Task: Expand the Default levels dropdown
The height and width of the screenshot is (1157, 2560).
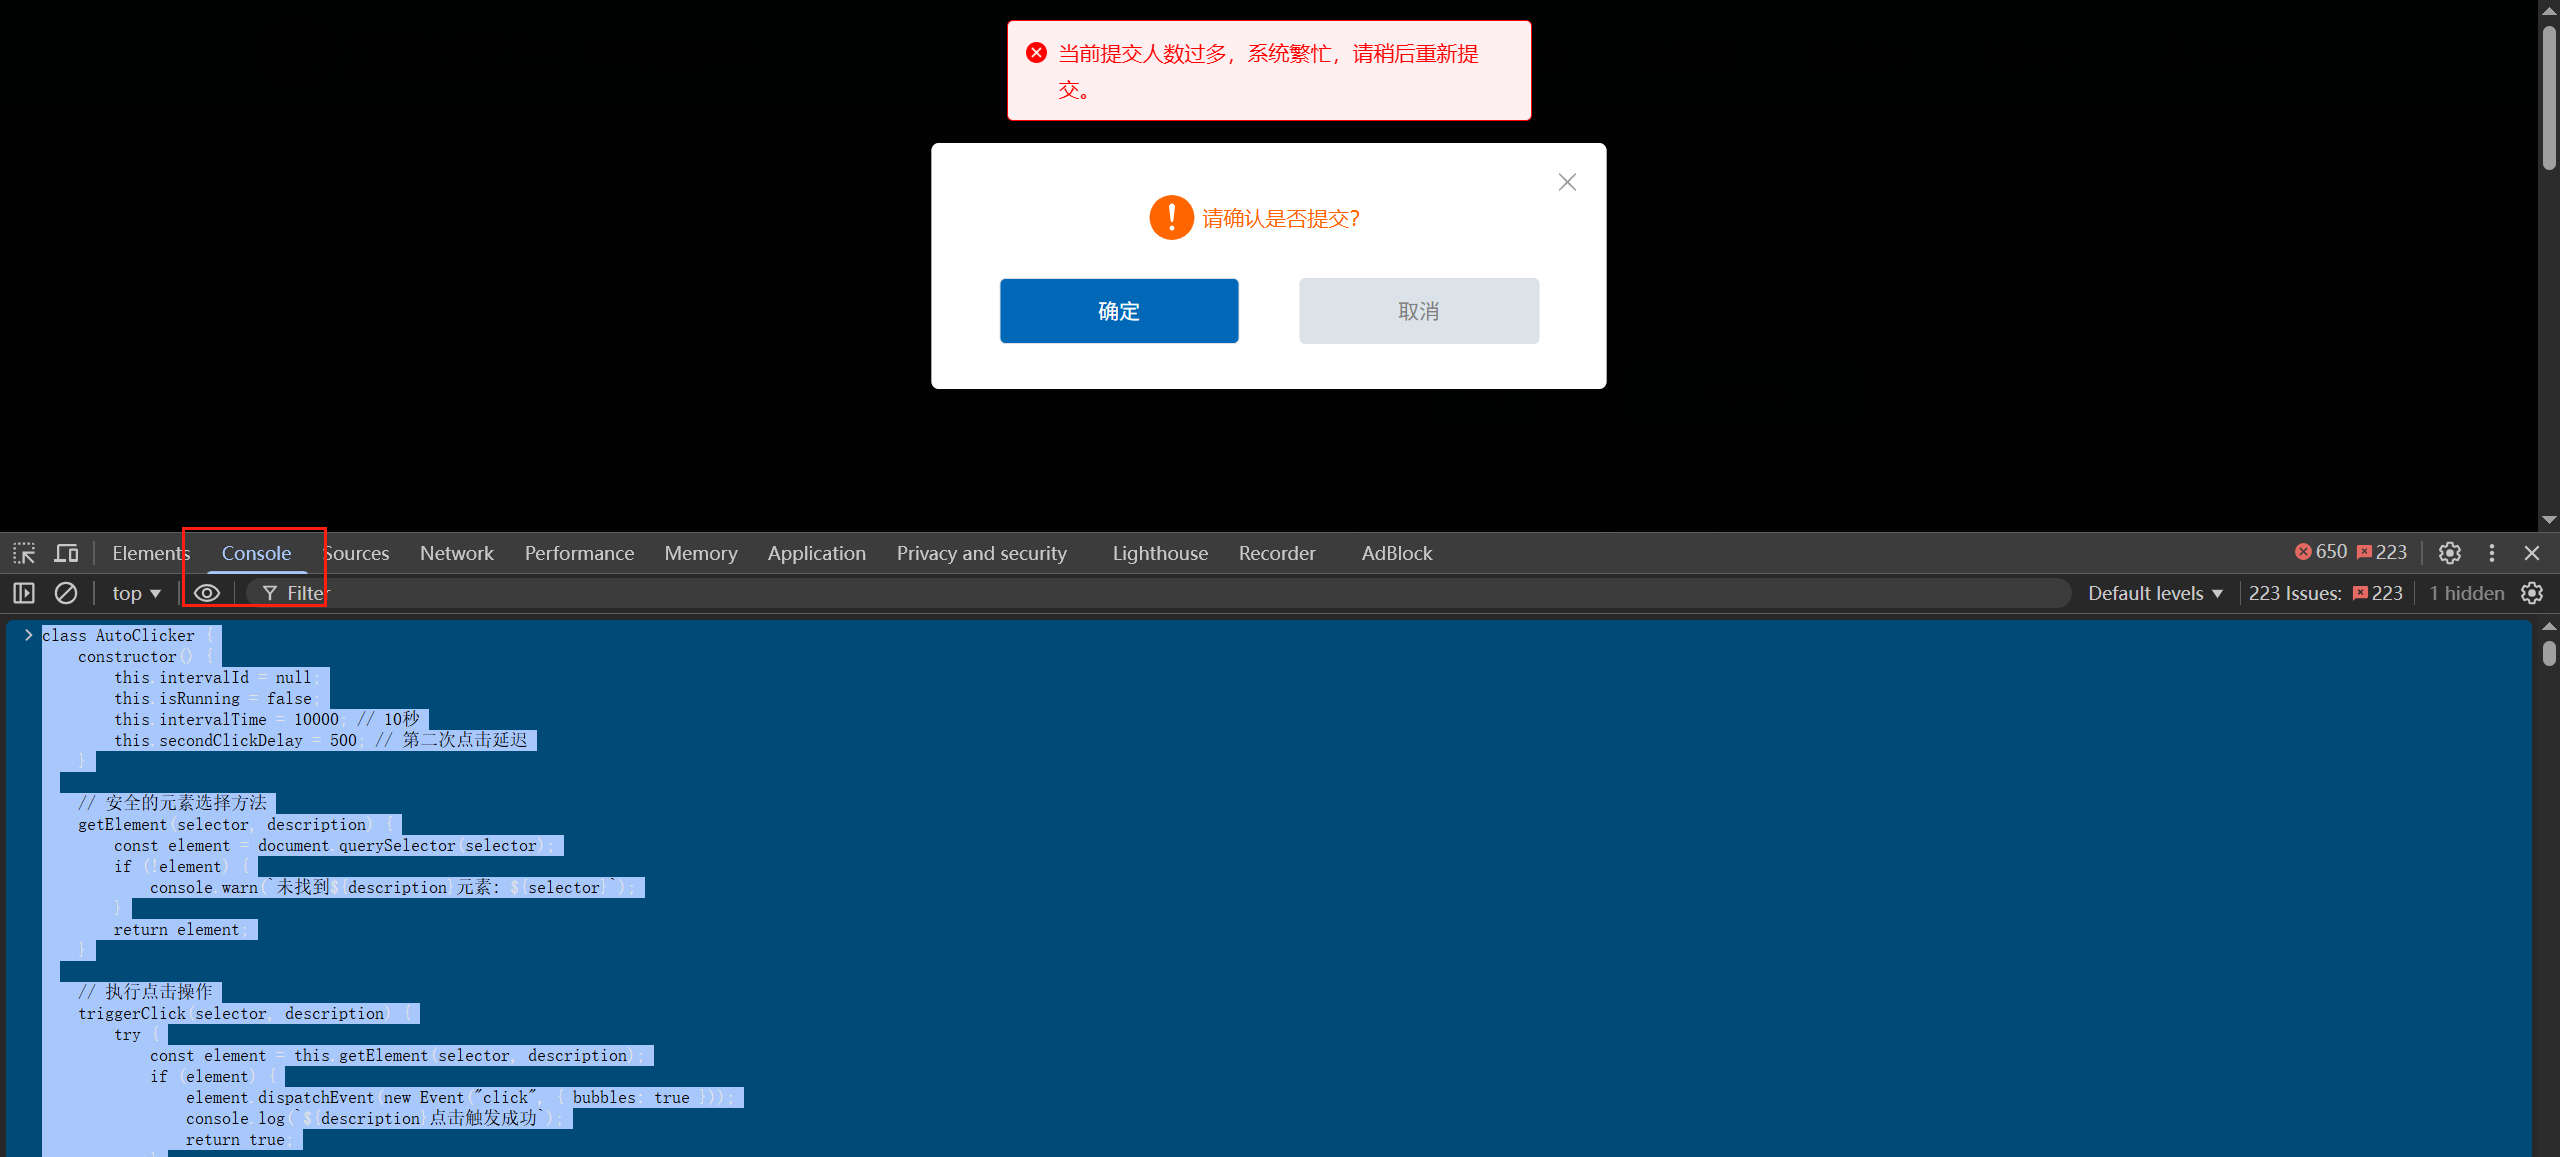Action: (x=2154, y=593)
